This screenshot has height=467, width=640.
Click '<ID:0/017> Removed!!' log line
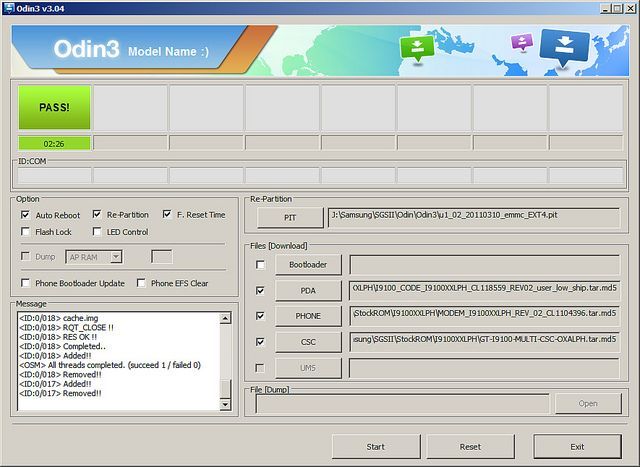coord(60,393)
